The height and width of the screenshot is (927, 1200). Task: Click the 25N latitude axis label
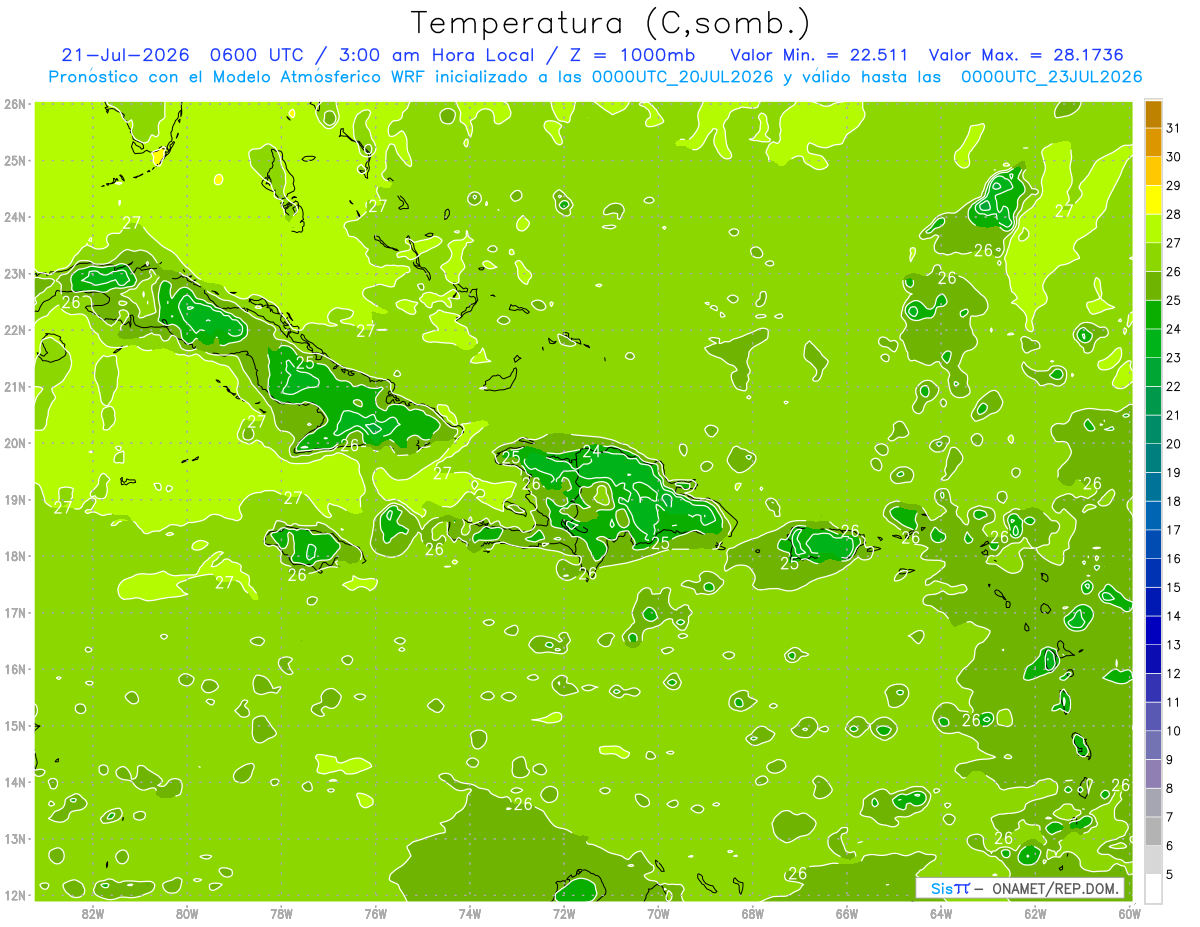(x=15, y=160)
